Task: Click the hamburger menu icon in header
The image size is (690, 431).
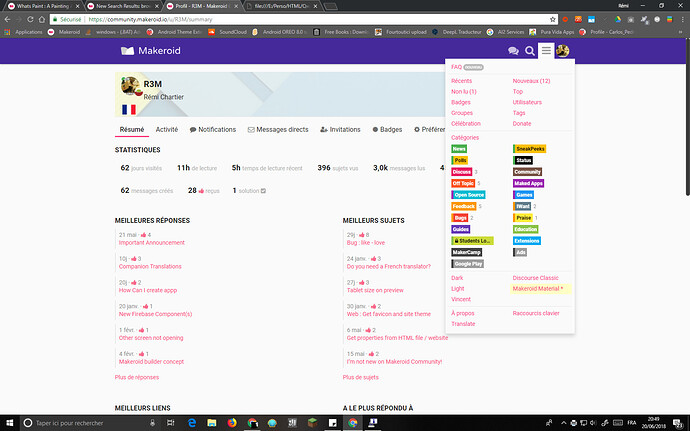Action: [546, 51]
